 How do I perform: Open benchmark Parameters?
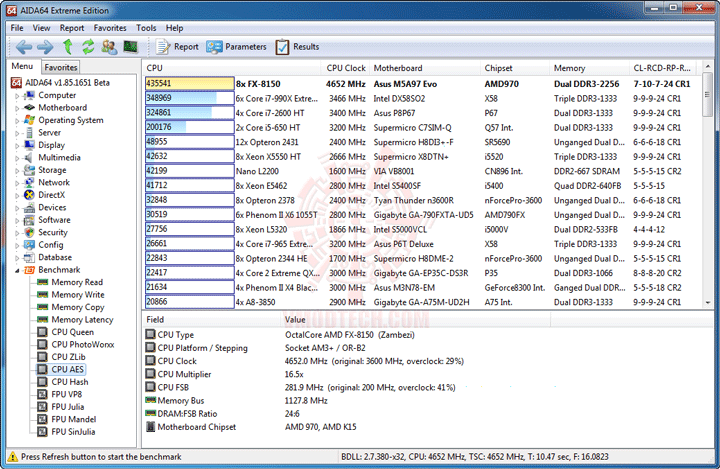236,47
